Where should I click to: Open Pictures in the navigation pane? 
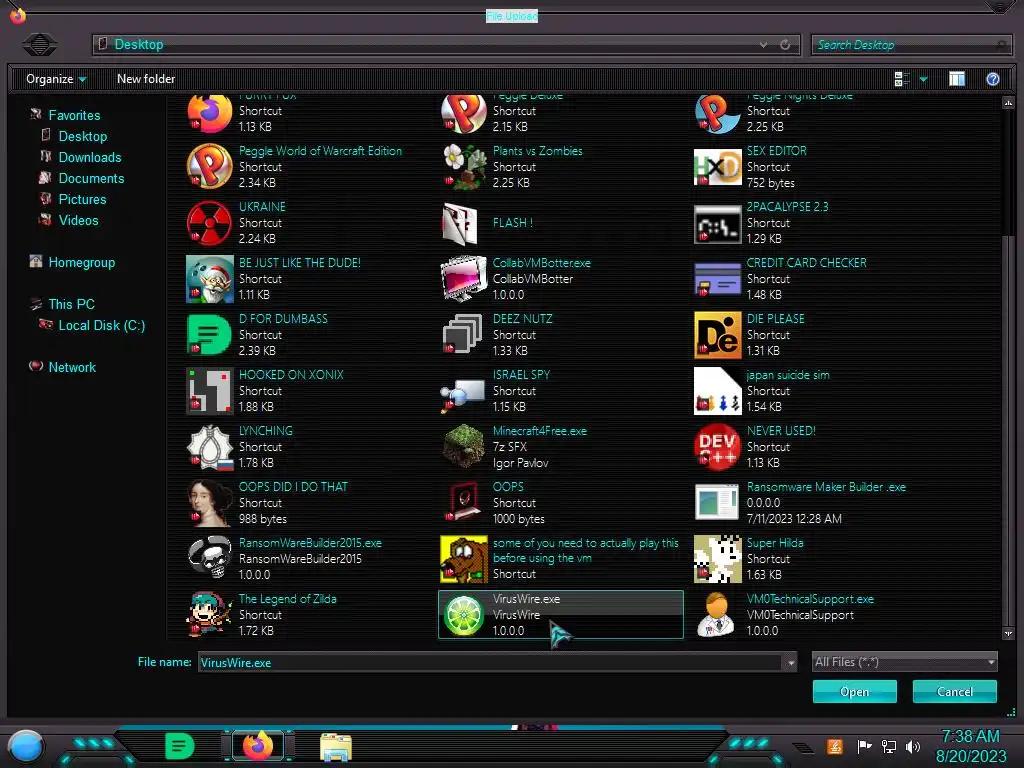82,199
